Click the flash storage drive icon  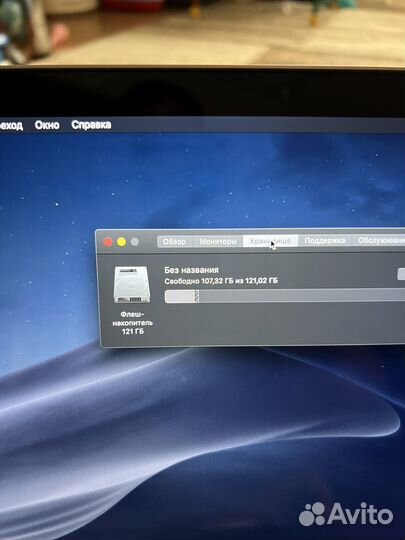[132, 284]
